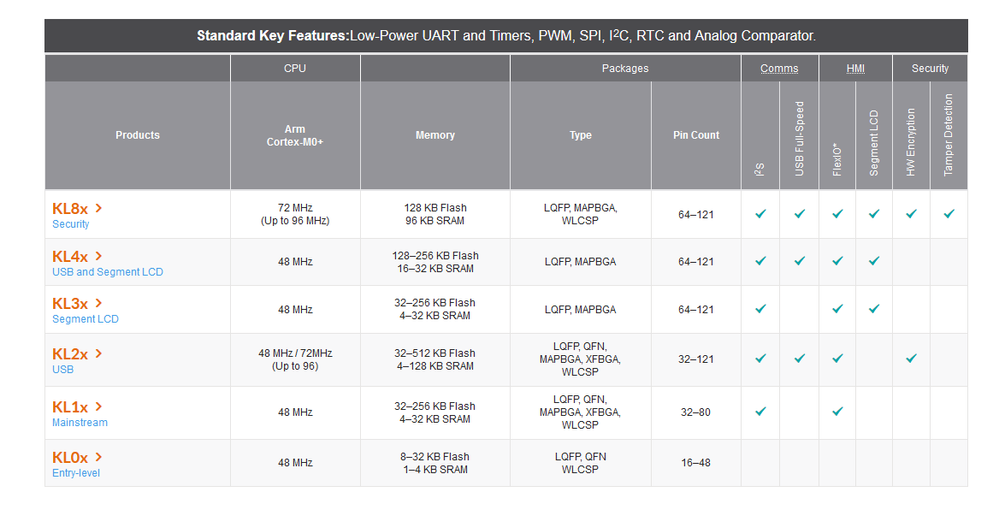999x505 pixels.
Task: Expand the KL8x chevron arrow
Action: (x=99, y=208)
